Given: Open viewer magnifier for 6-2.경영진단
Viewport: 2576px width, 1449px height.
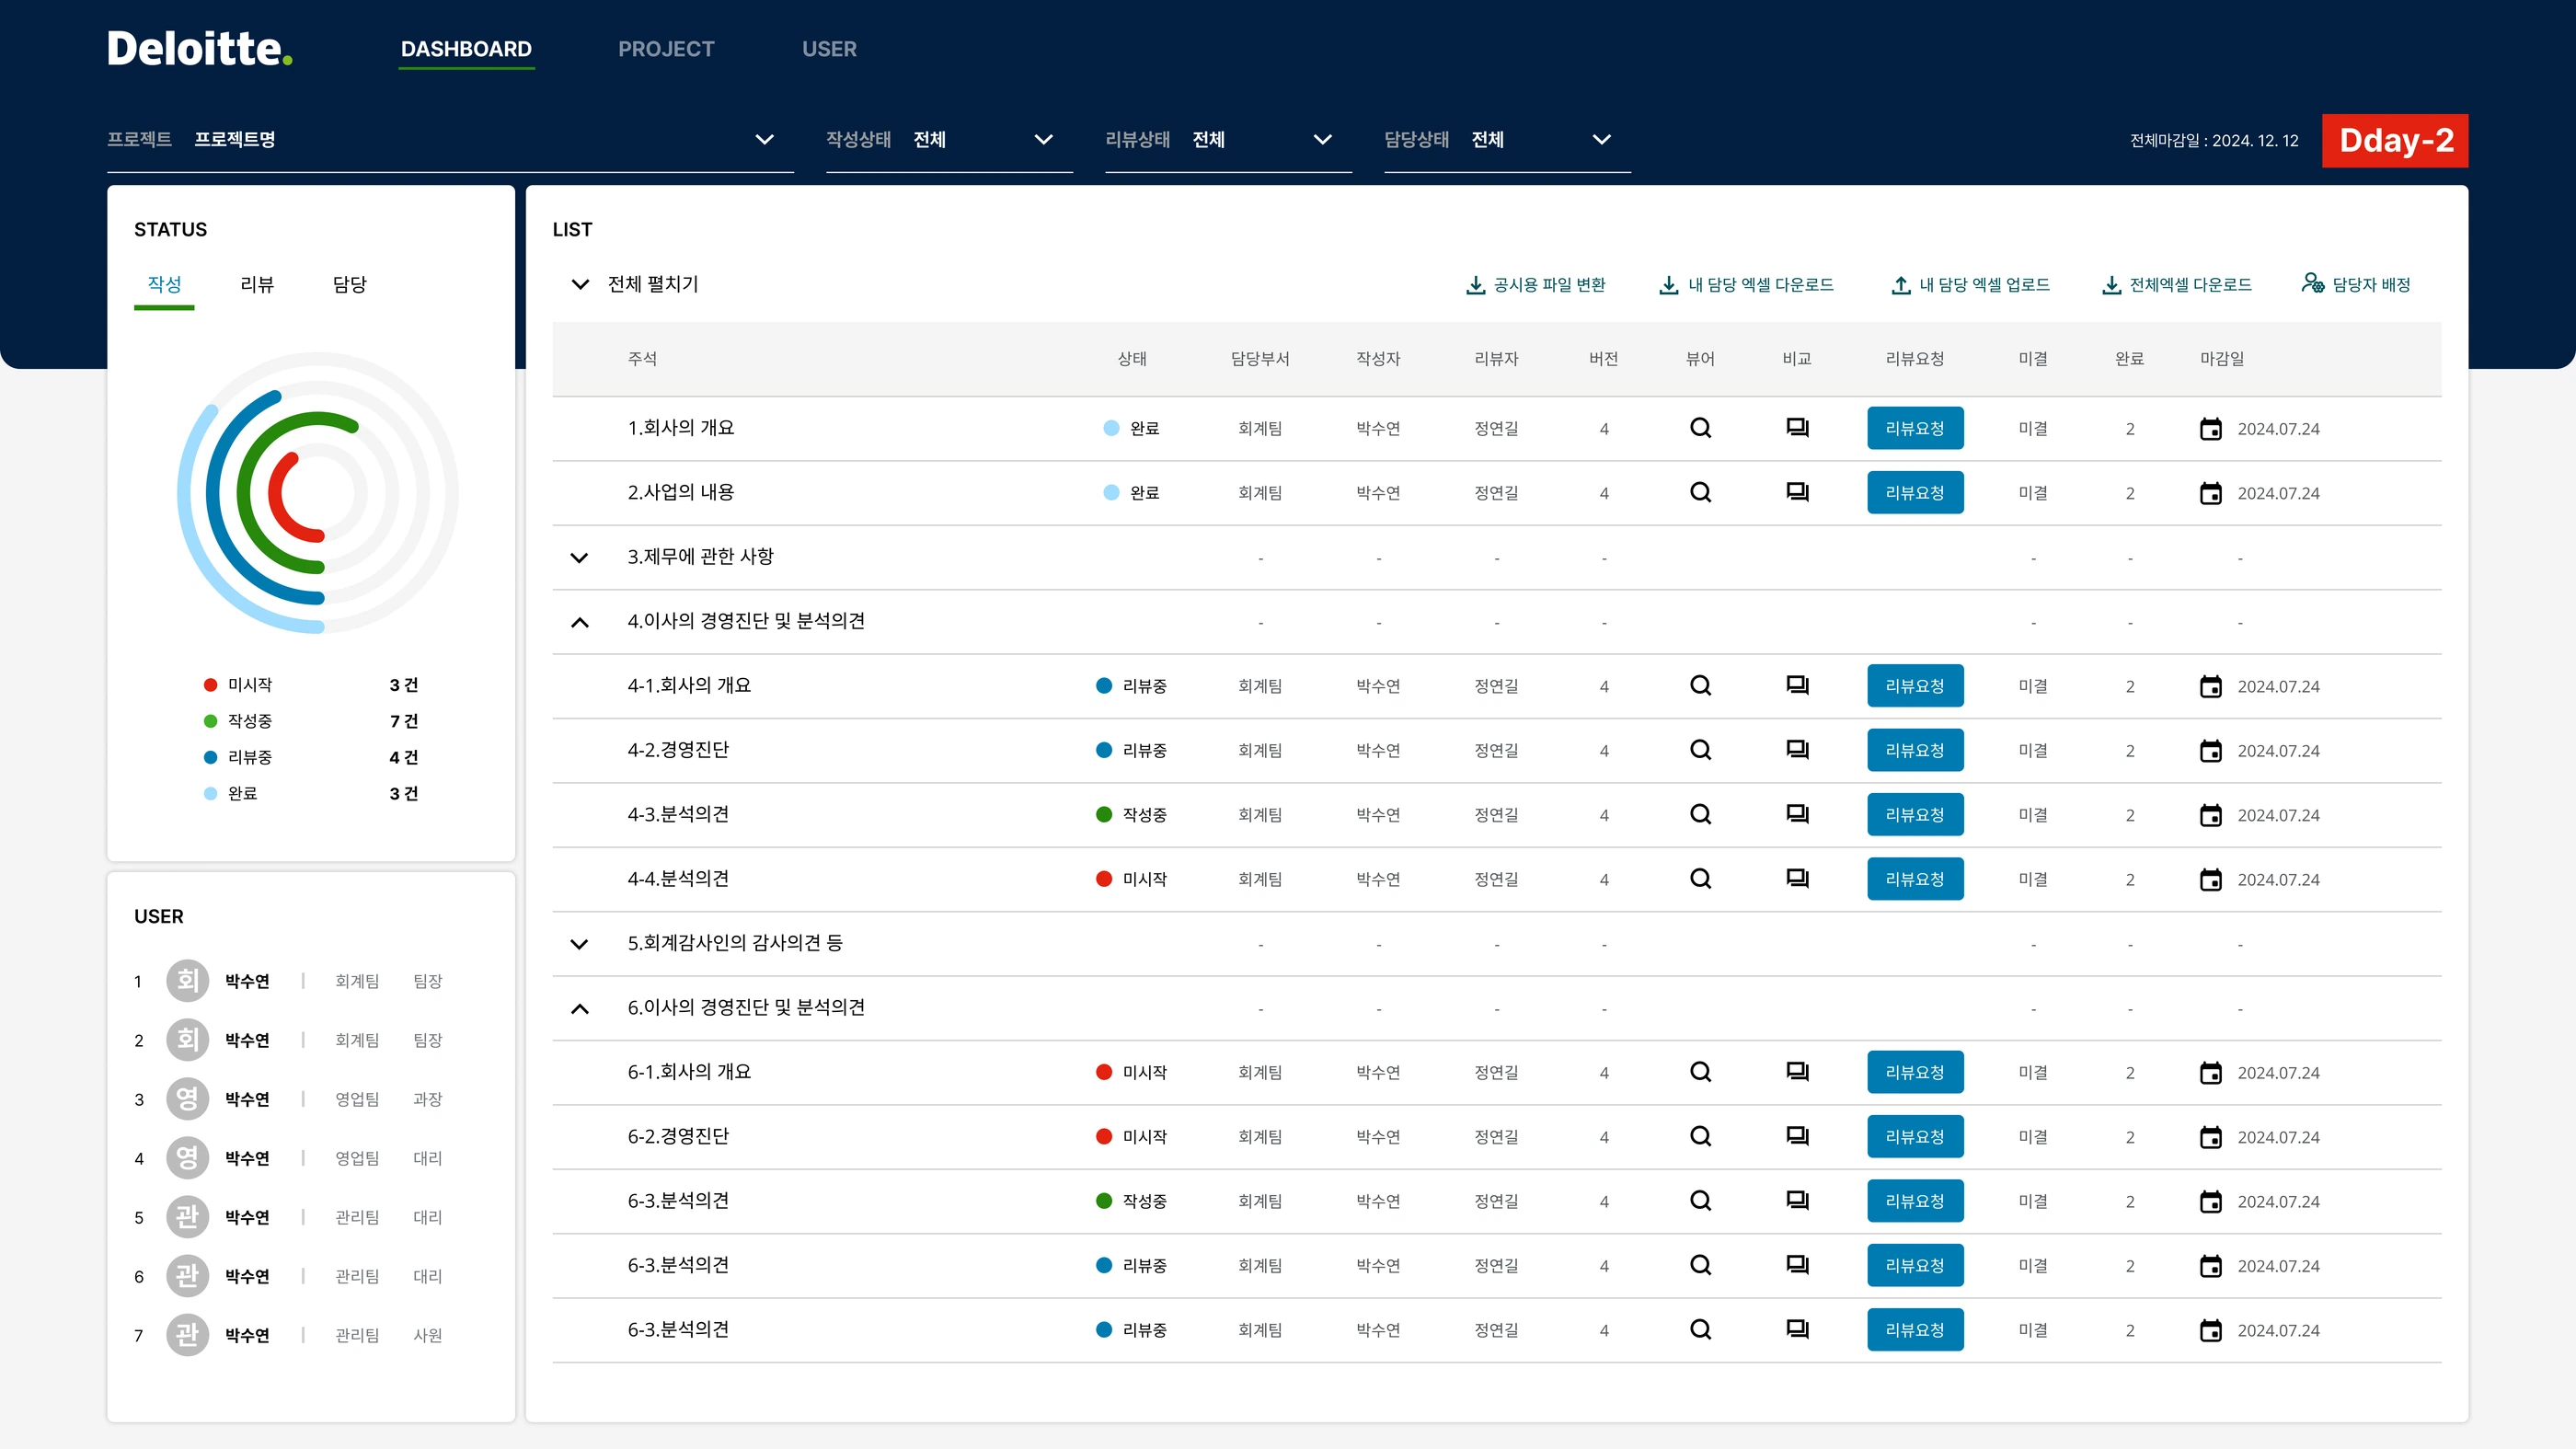Looking at the screenshot, I should click(x=1700, y=1136).
